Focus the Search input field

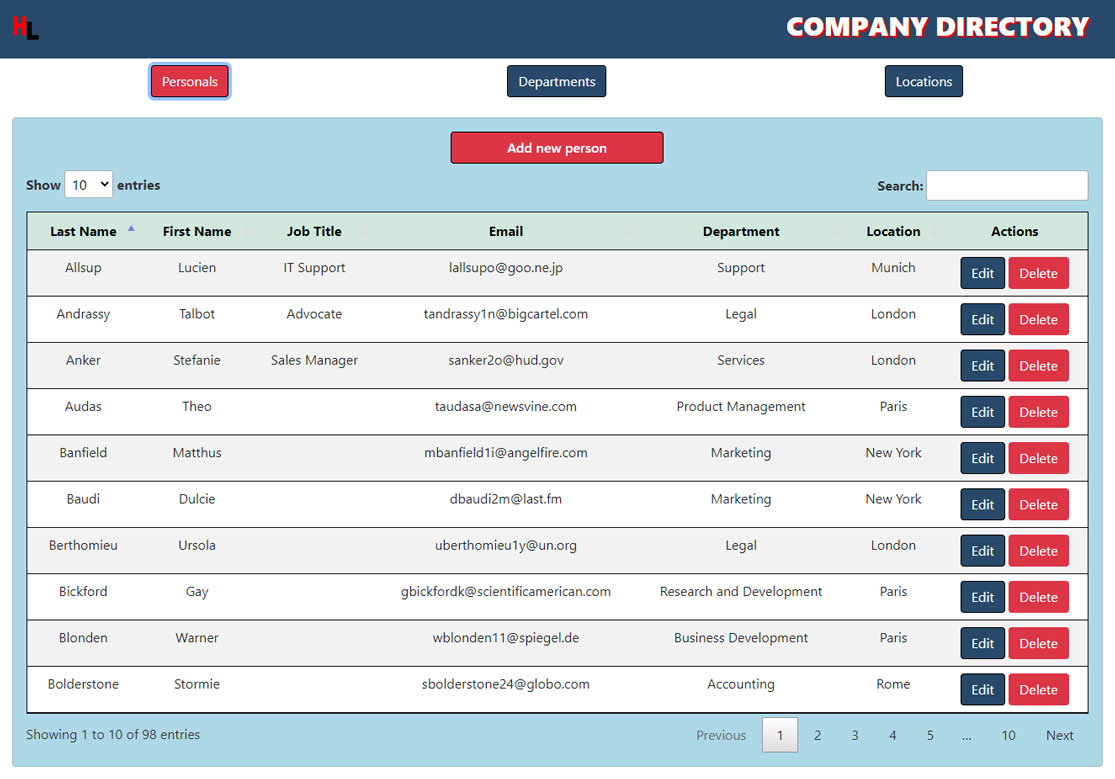click(x=1006, y=185)
